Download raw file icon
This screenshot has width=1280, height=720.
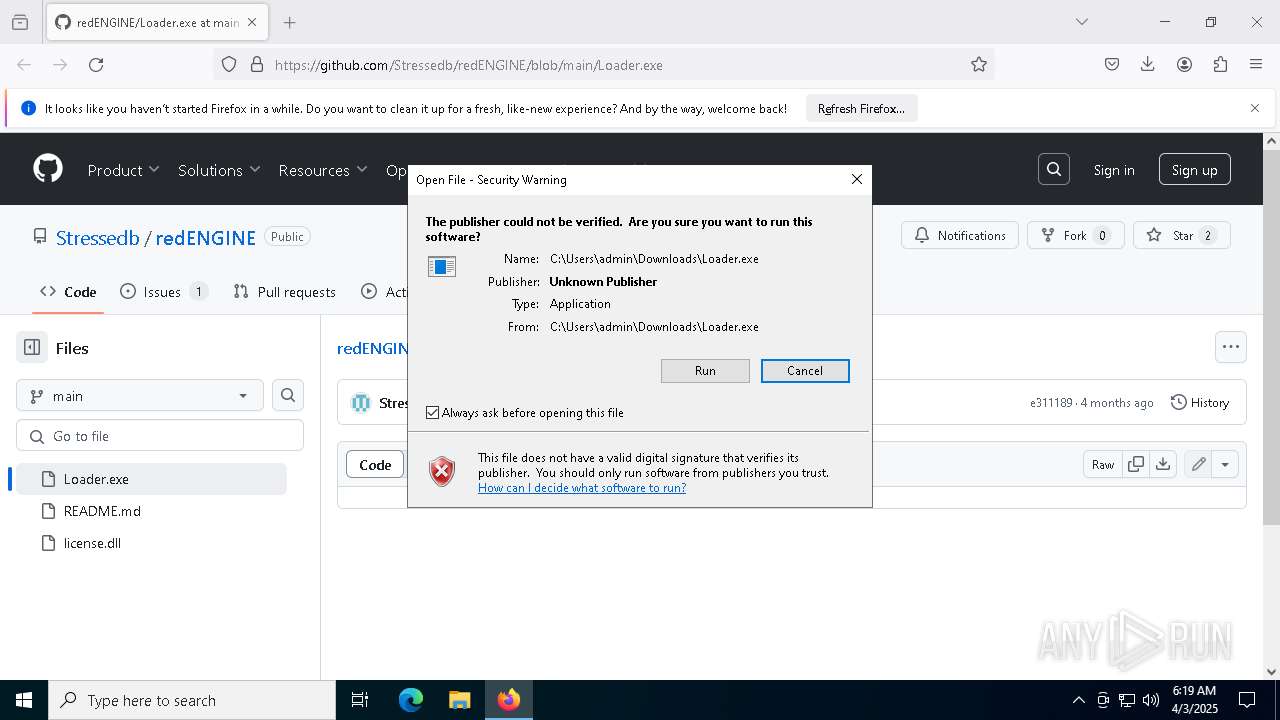pos(1163,464)
